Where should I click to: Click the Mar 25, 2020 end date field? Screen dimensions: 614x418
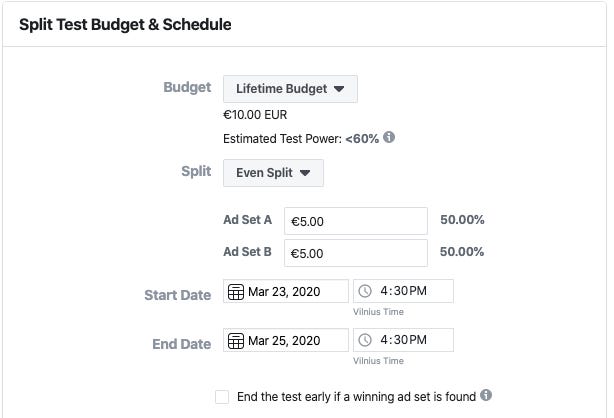(286, 340)
